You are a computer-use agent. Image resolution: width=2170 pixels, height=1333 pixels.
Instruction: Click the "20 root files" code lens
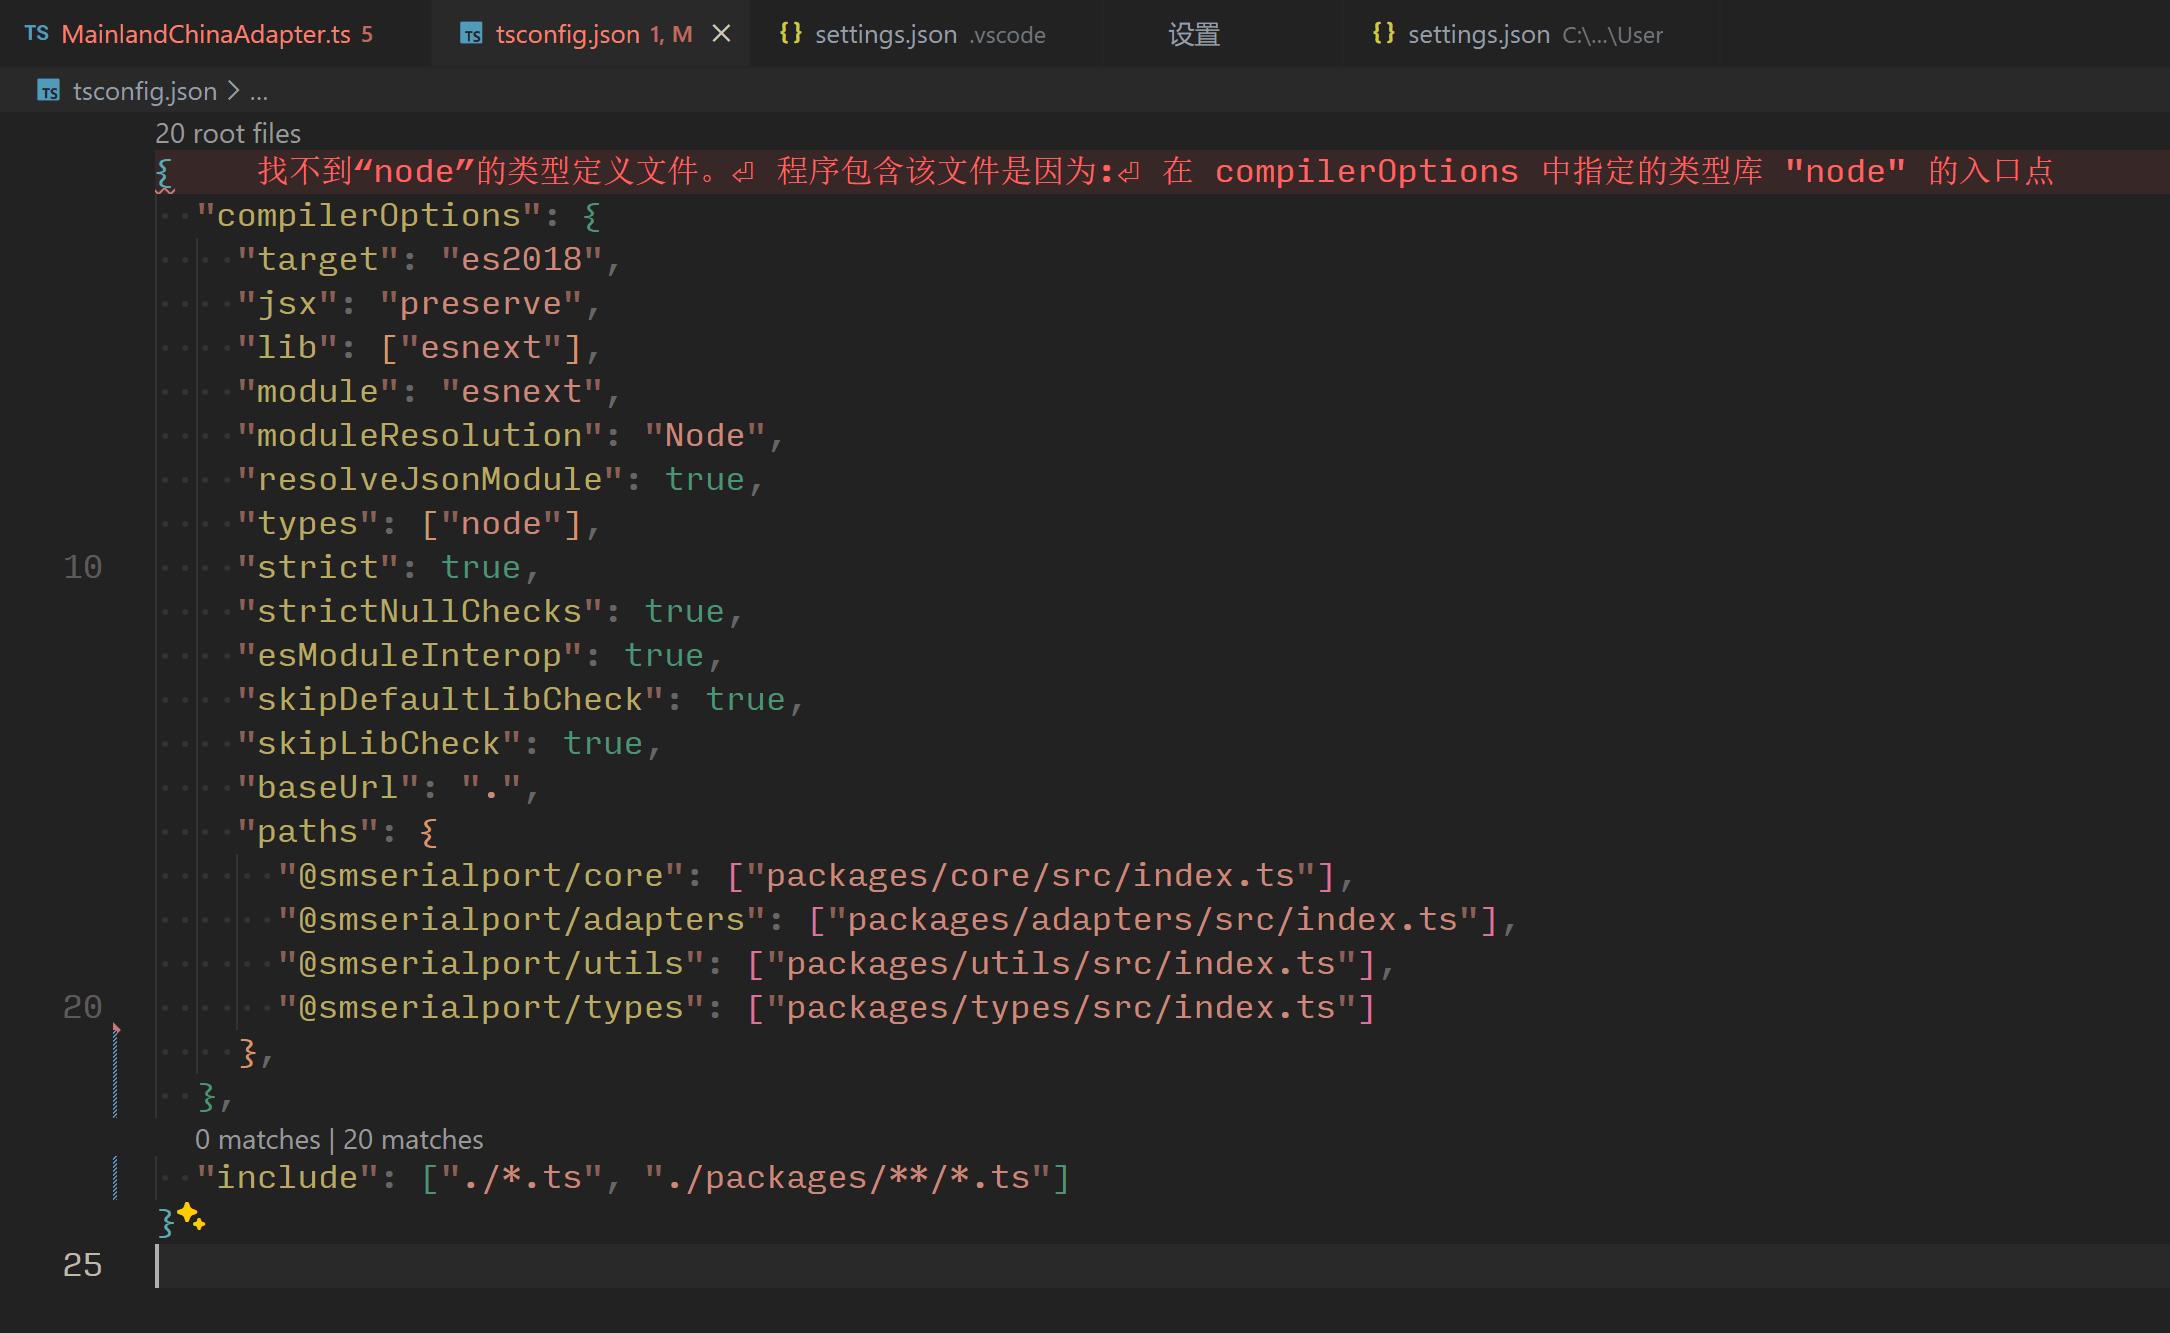click(228, 133)
